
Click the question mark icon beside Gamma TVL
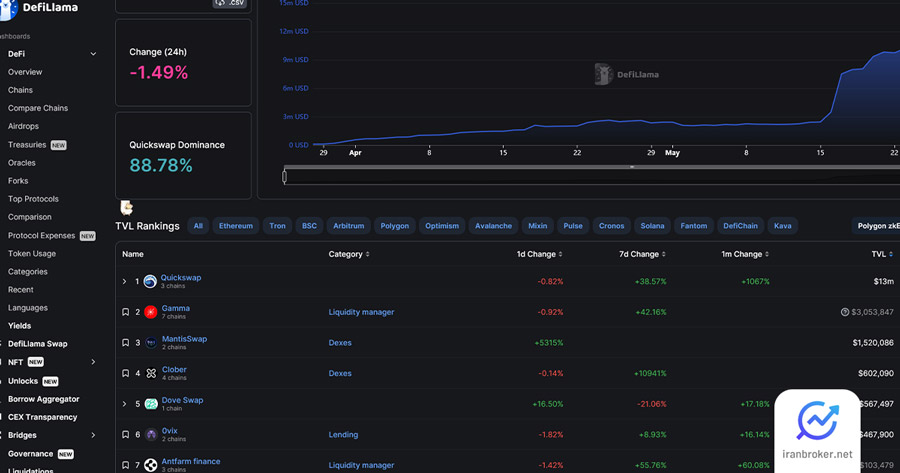[845, 312]
